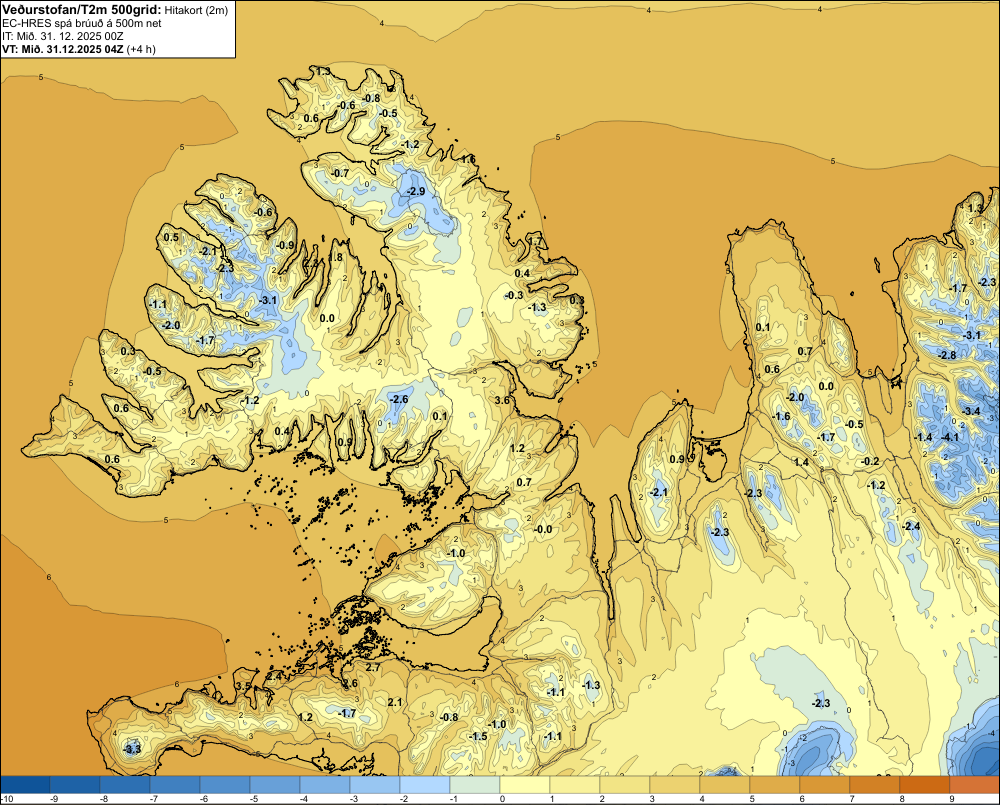The width and height of the screenshot is (1000, 805).
Task: Click the -0.3 temperature value
Action: 514,295
